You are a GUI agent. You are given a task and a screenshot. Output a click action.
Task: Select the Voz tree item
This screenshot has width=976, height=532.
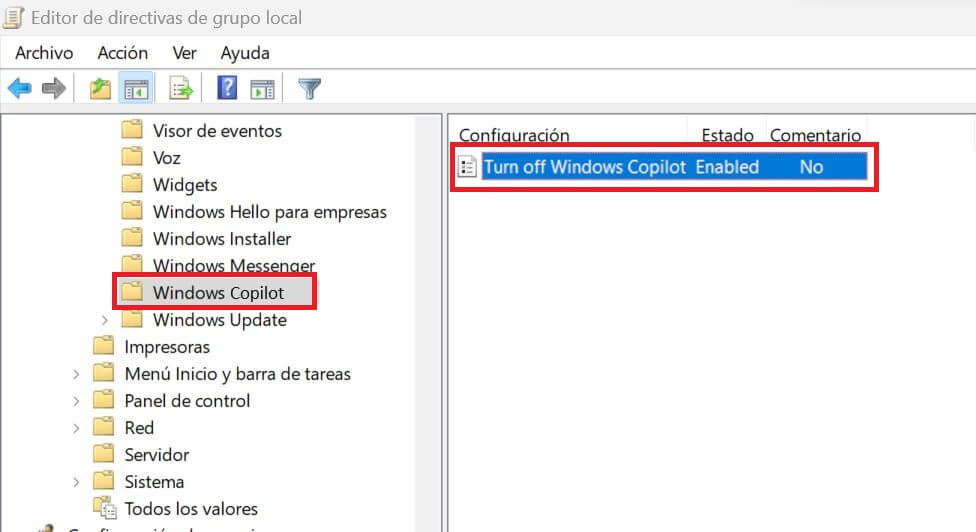pos(167,157)
